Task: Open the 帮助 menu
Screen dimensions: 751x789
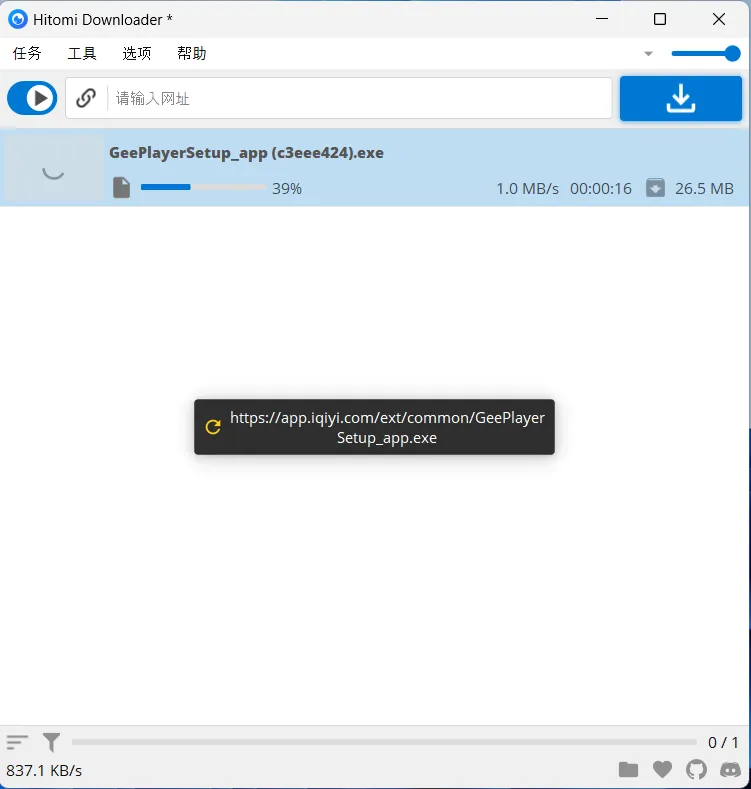Action: 191,53
